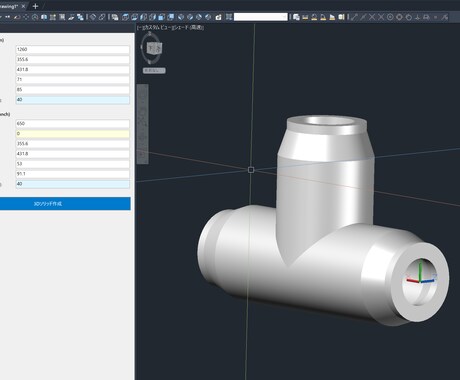Close the Drawing1* tab with its X
460x380 pixels.
click(x=23, y=6)
